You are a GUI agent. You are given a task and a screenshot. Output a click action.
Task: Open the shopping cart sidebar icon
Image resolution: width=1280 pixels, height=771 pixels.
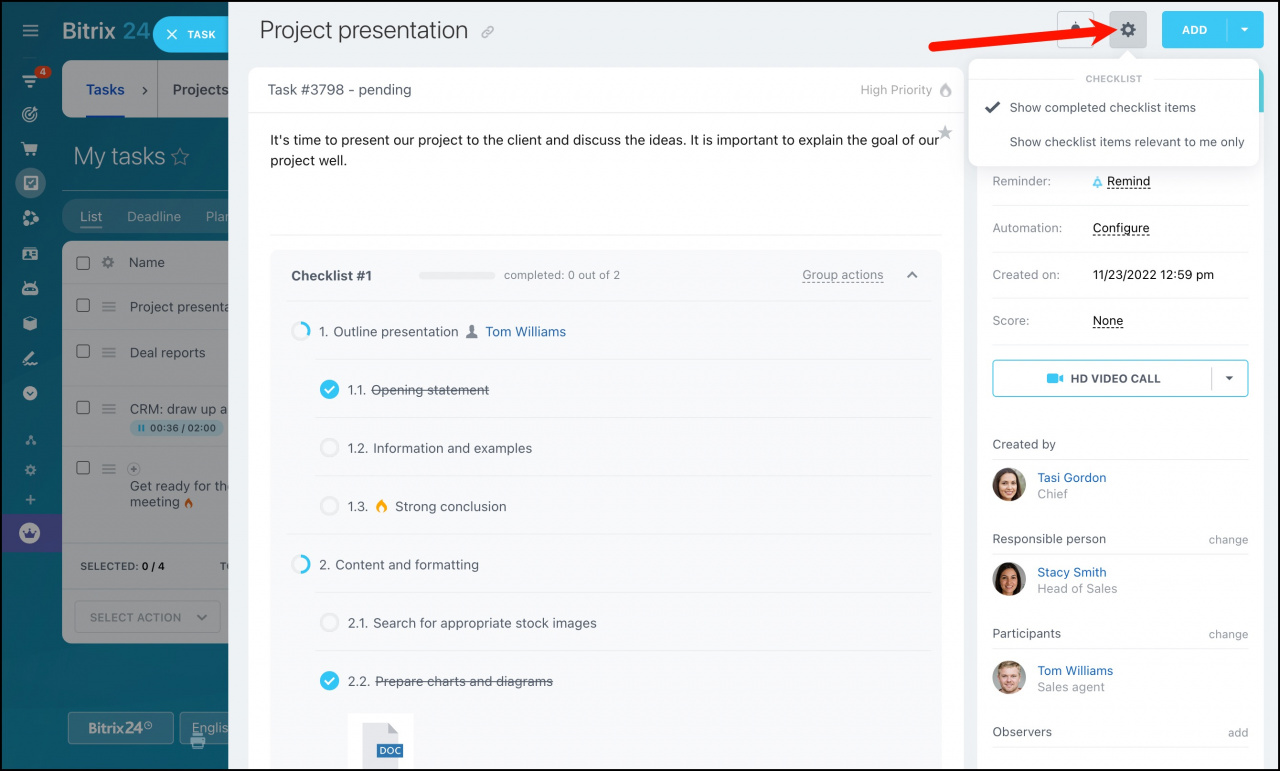30,149
